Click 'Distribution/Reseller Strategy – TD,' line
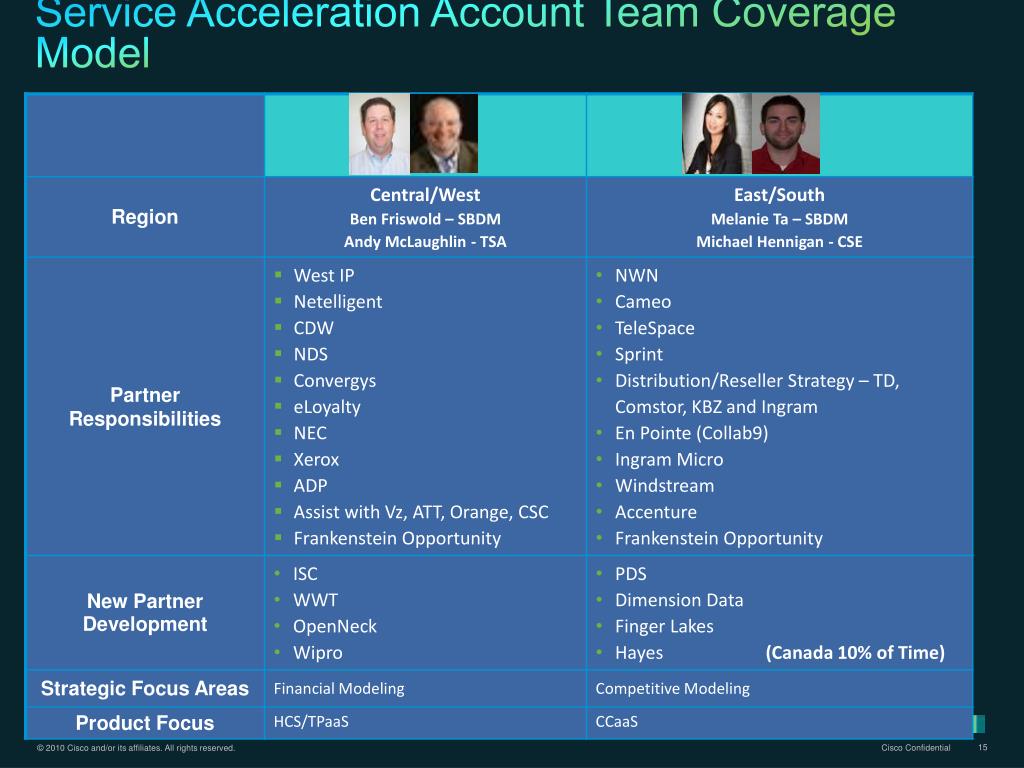This screenshot has width=1024, height=768. click(x=757, y=381)
